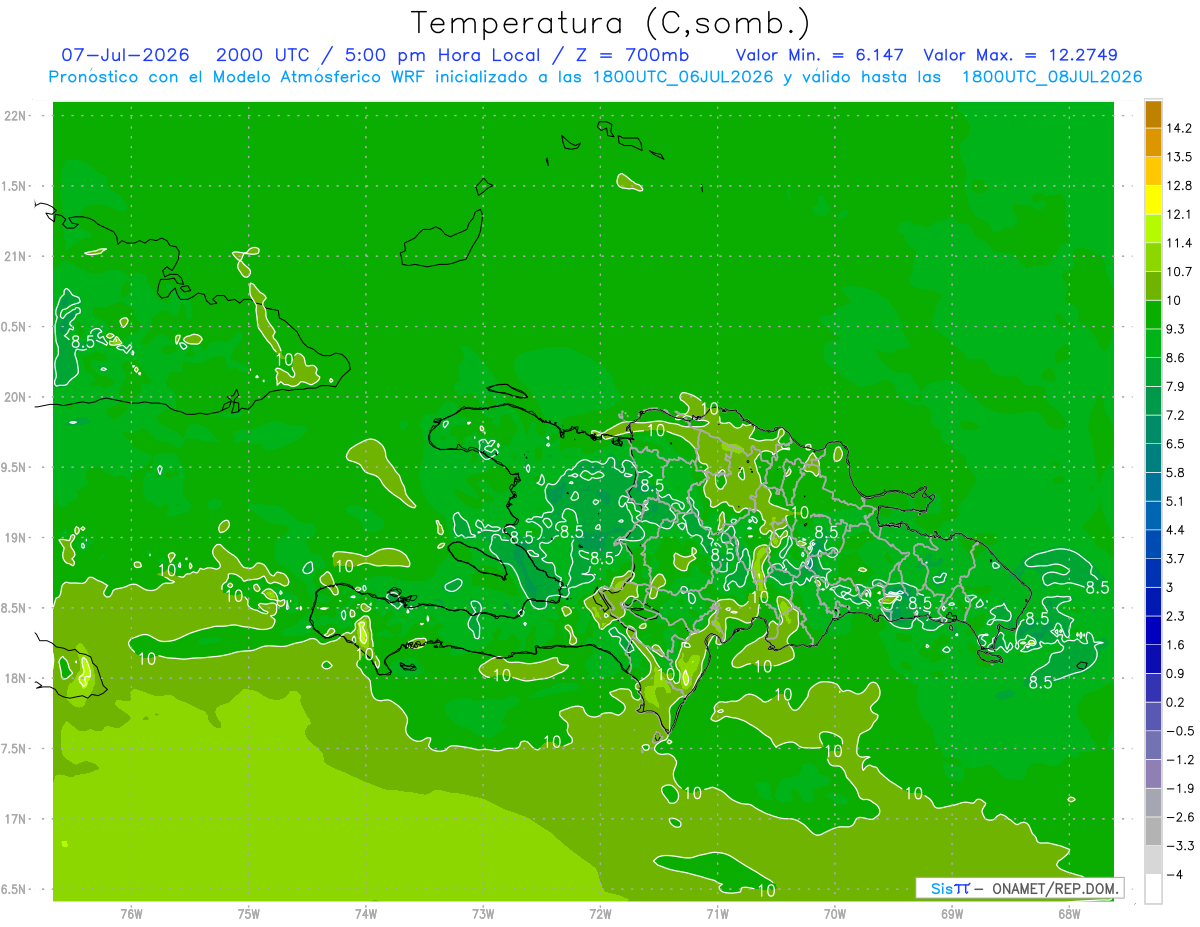The image size is (1200, 927).
Task: Click the "19N" latitude label
Action: click(15, 538)
